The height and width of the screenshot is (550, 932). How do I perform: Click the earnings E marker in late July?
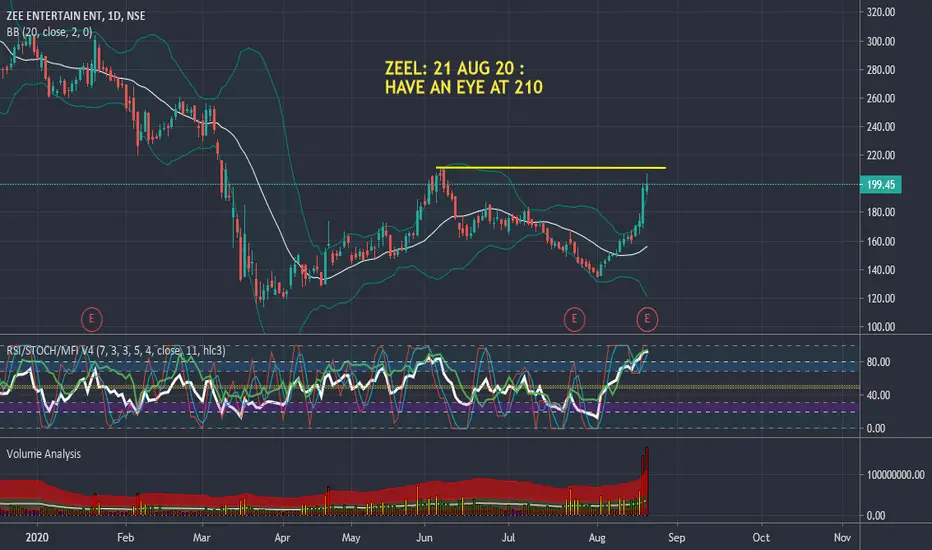(x=574, y=319)
